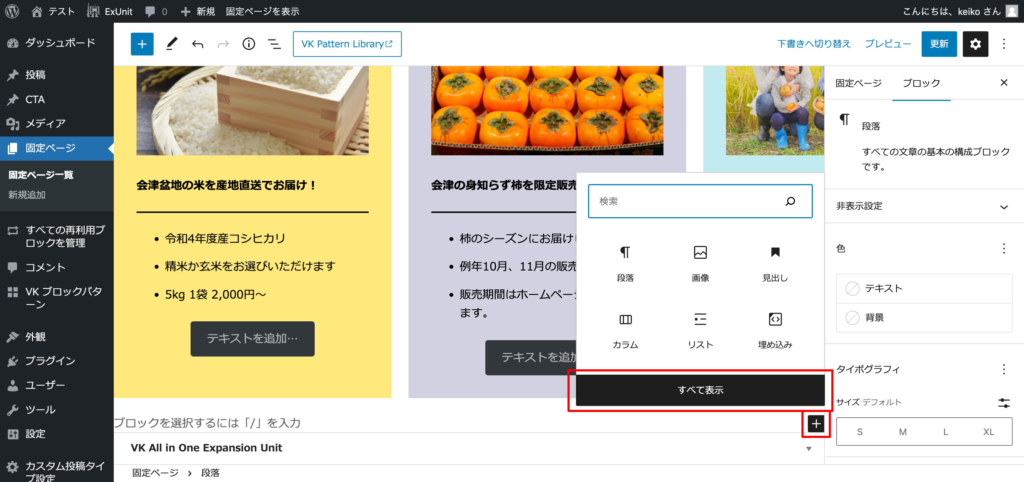Screen dimensions: 1024x482
Task: Open こんにちは、keiko さん account menu
Action: click(x=960, y=11)
